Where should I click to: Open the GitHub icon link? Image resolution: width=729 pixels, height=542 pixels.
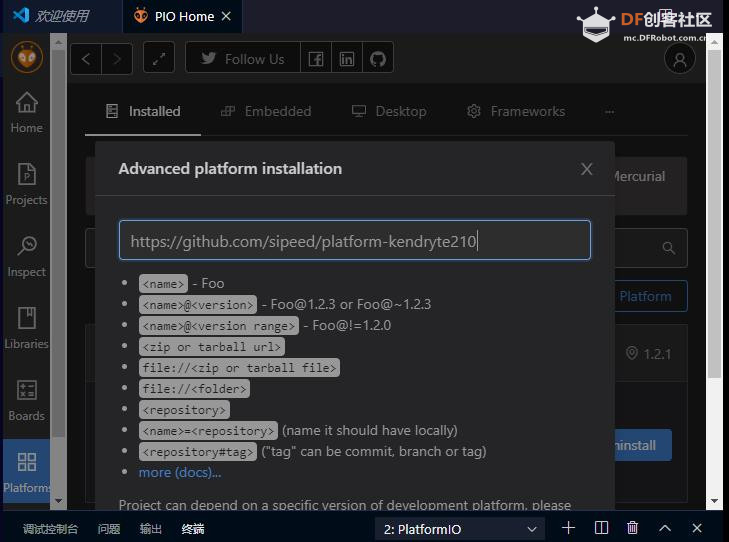click(378, 59)
